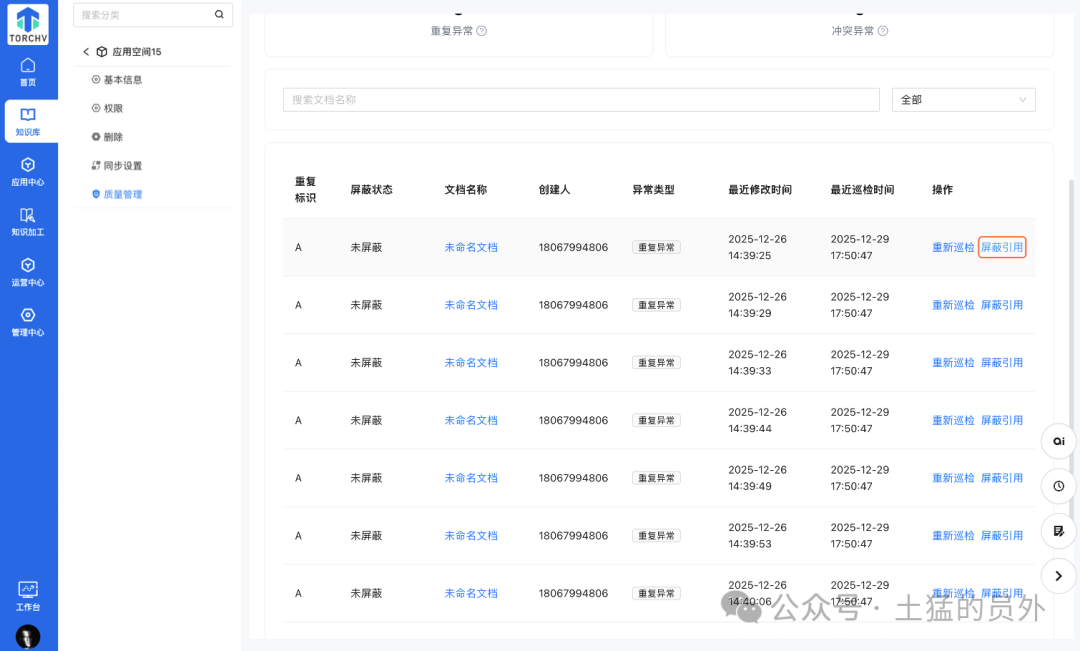This screenshot has height=651, width=1080.
Task: Click the search magnifier in 搜索分类 box
Action: coord(219,14)
